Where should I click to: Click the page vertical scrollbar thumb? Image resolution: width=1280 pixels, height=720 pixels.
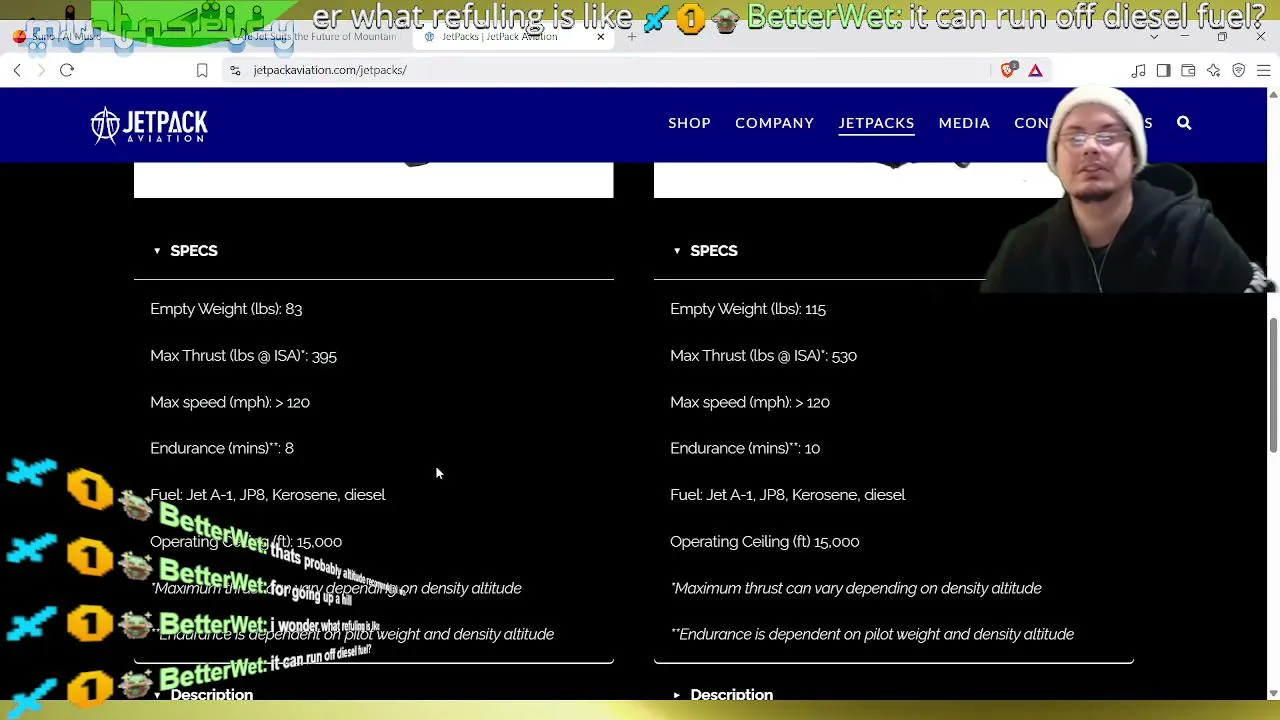tap(1273, 385)
